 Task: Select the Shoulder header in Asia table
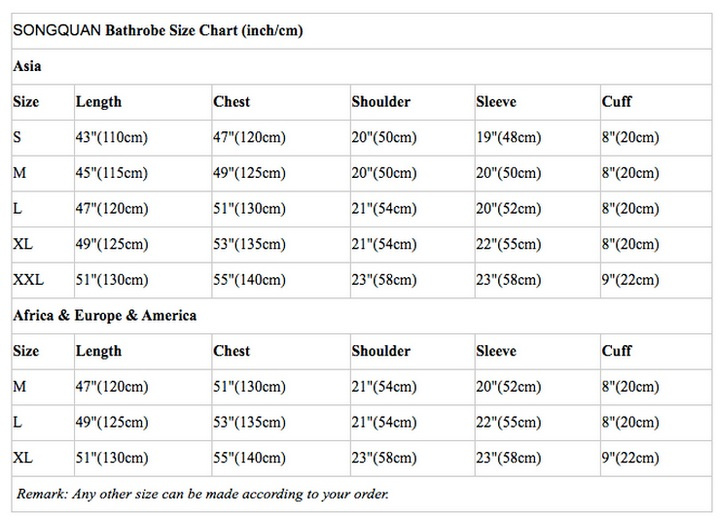tap(381, 101)
